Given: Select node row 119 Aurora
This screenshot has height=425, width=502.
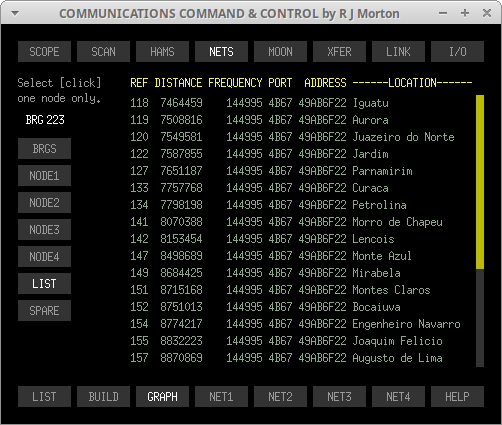Looking at the screenshot, I should click(x=259, y=120).
